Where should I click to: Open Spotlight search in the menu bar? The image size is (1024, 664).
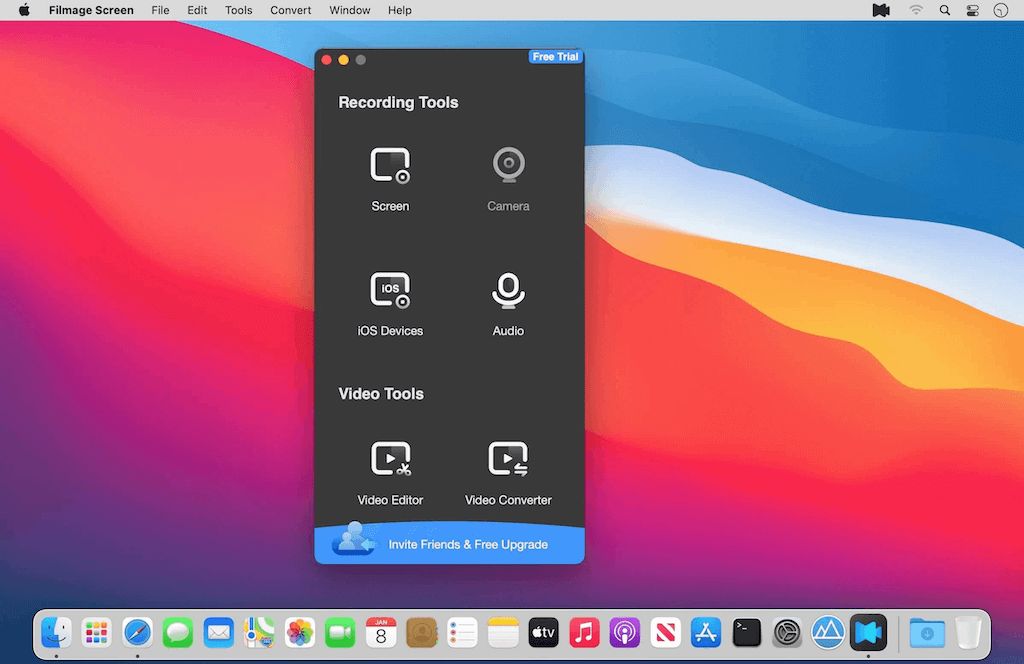945,10
